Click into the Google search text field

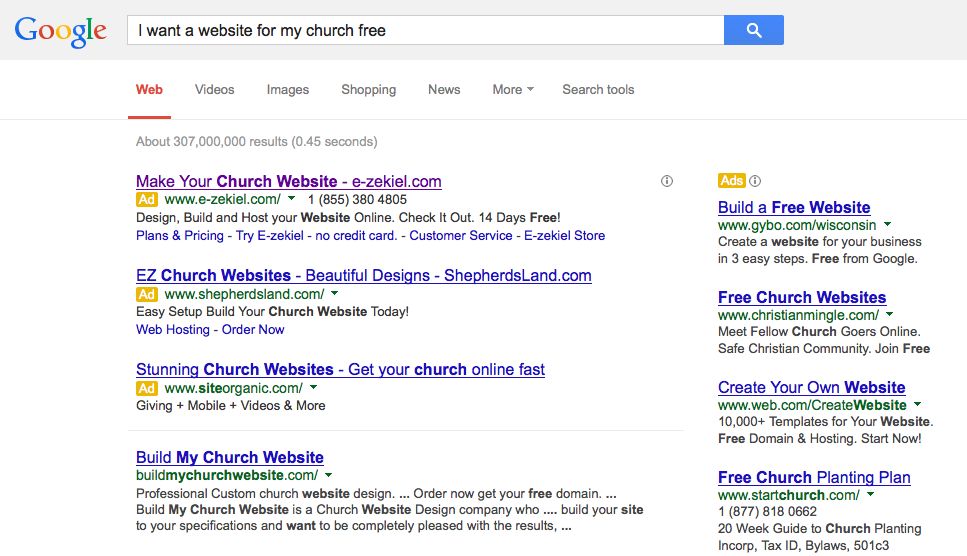pyautogui.click(x=426, y=30)
